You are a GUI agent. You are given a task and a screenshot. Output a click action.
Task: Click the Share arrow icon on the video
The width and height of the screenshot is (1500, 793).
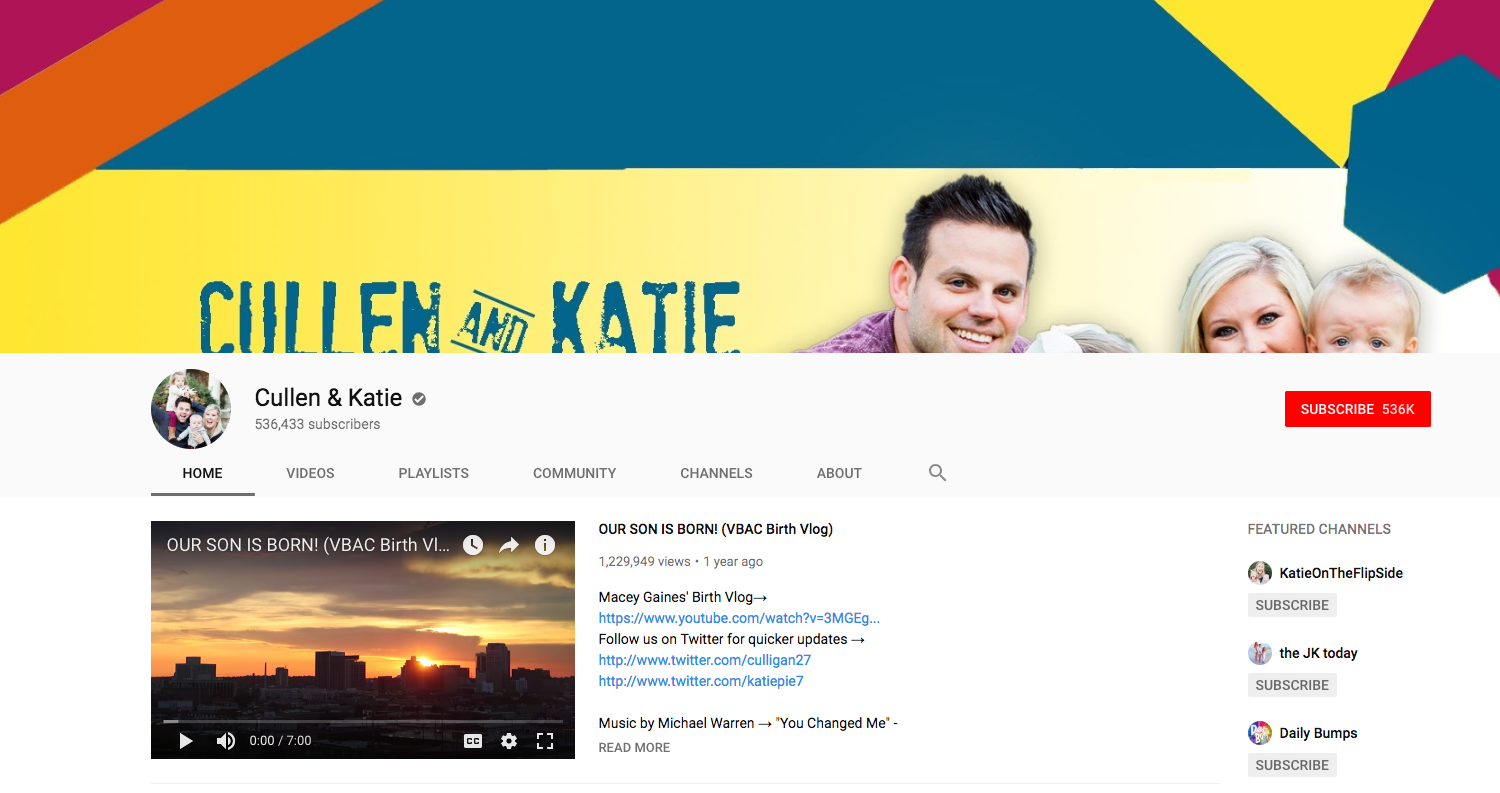[x=509, y=545]
